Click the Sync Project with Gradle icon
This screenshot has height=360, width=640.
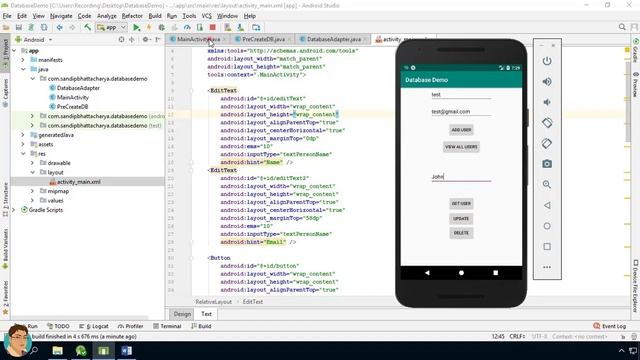pos(31,27)
